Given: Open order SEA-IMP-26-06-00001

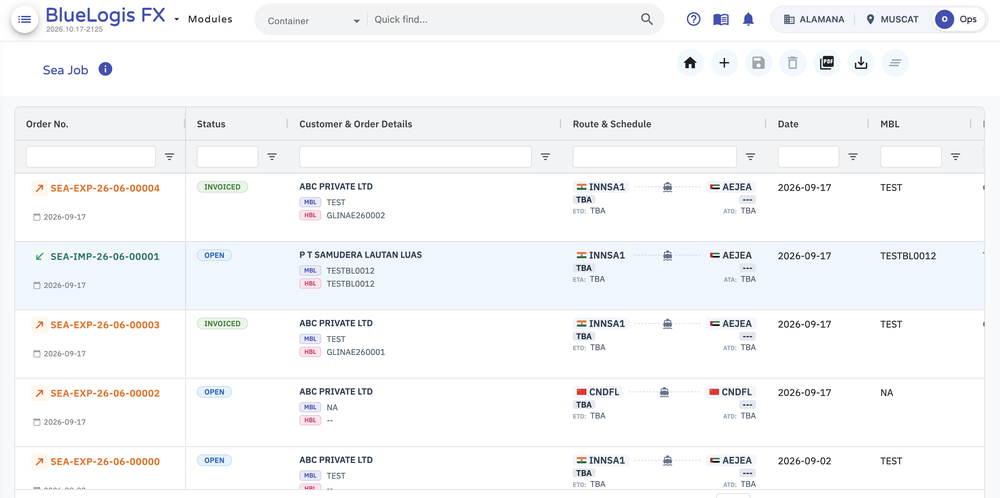Looking at the screenshot, I should 105,257.
